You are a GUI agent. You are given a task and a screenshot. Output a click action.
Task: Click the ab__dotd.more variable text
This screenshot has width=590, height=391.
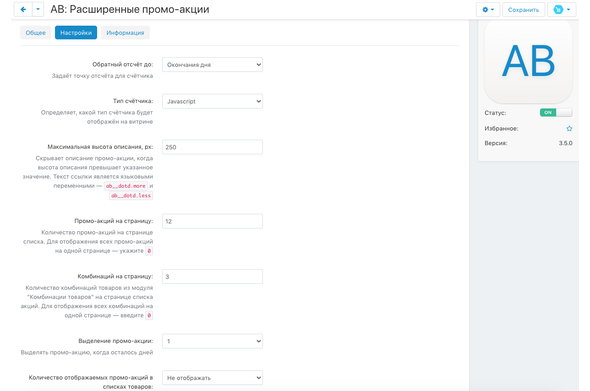[x=126, y=186]
